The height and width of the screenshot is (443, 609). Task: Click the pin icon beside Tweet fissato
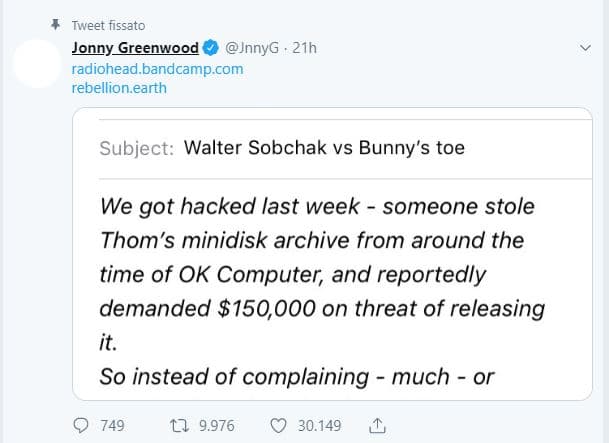coord(56,24)
